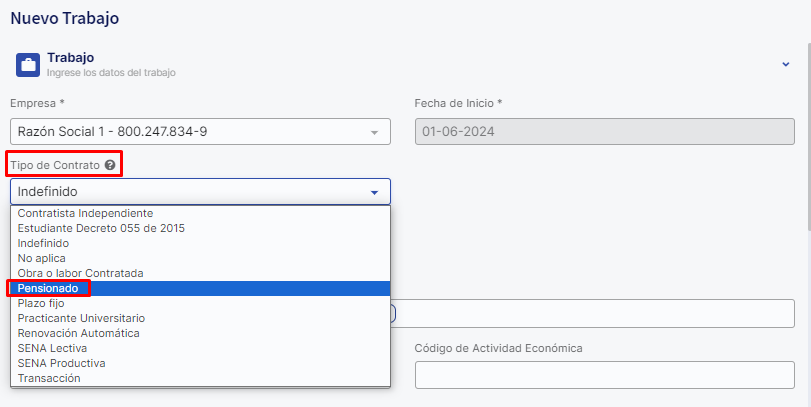Select Plazo fijo contract type
This screenshot has height=407, width=811.
(40, 303)
